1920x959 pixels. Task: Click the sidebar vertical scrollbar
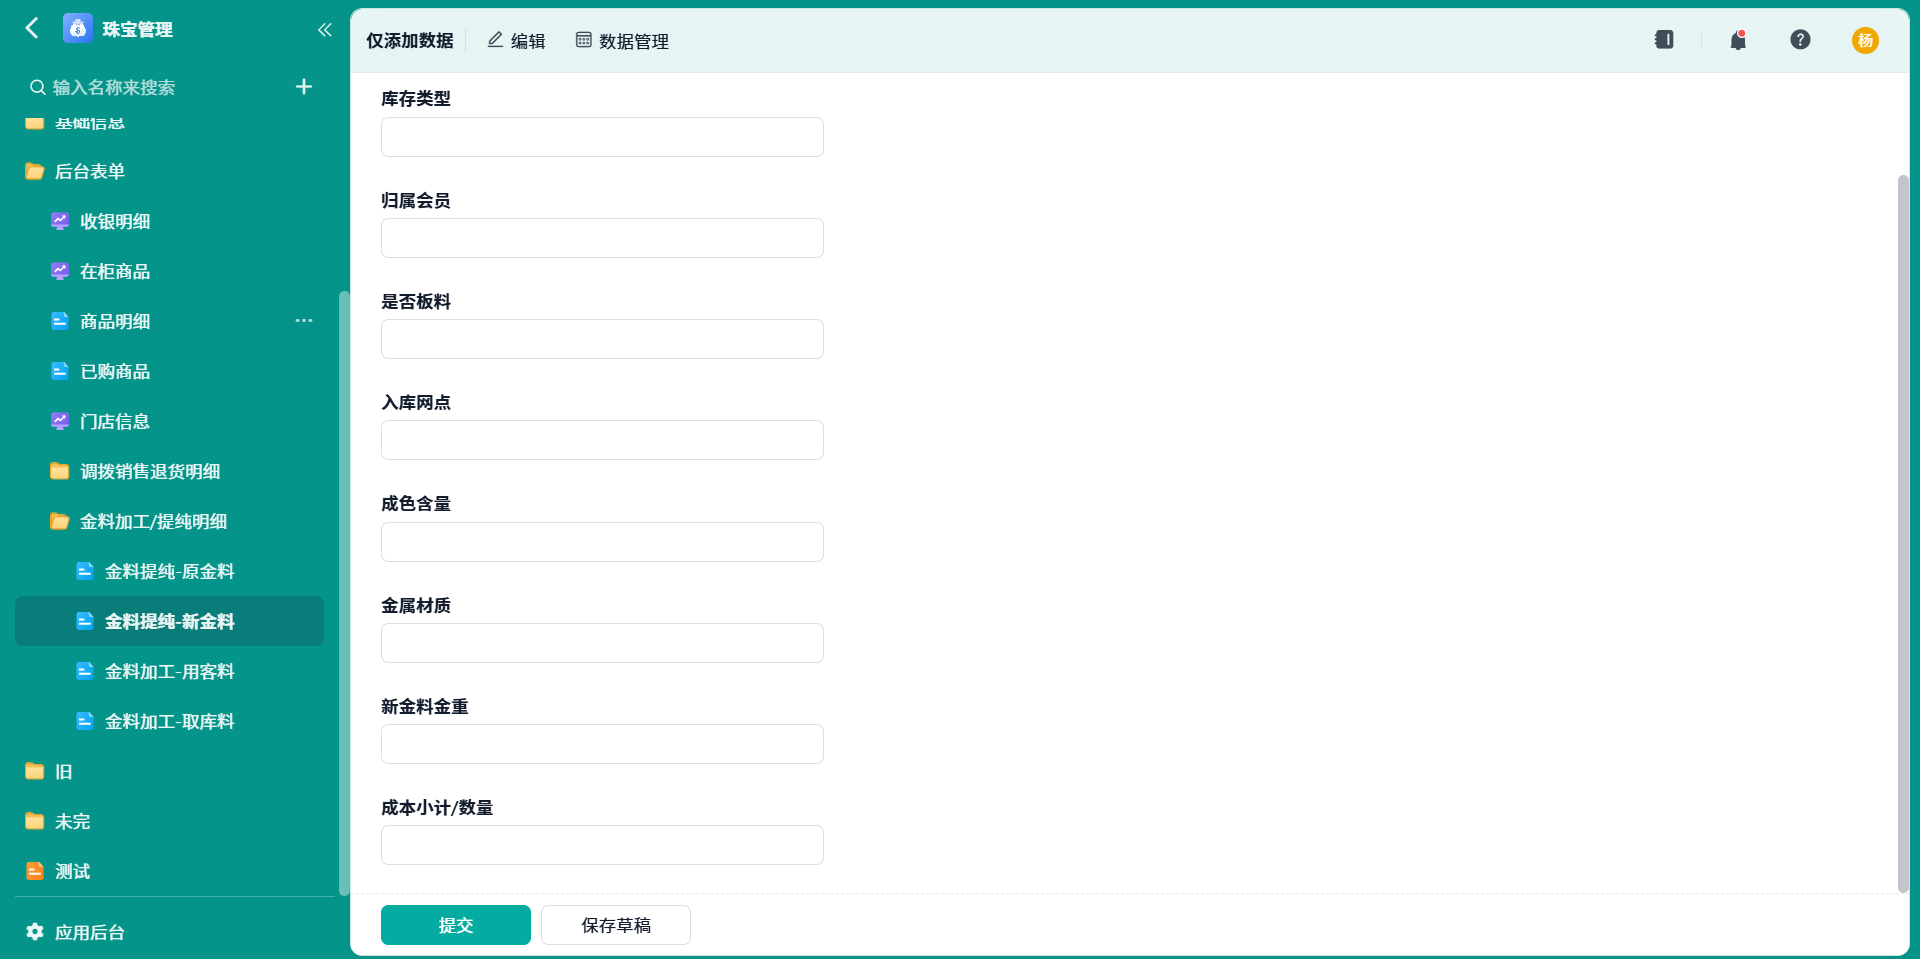(344, 593)
